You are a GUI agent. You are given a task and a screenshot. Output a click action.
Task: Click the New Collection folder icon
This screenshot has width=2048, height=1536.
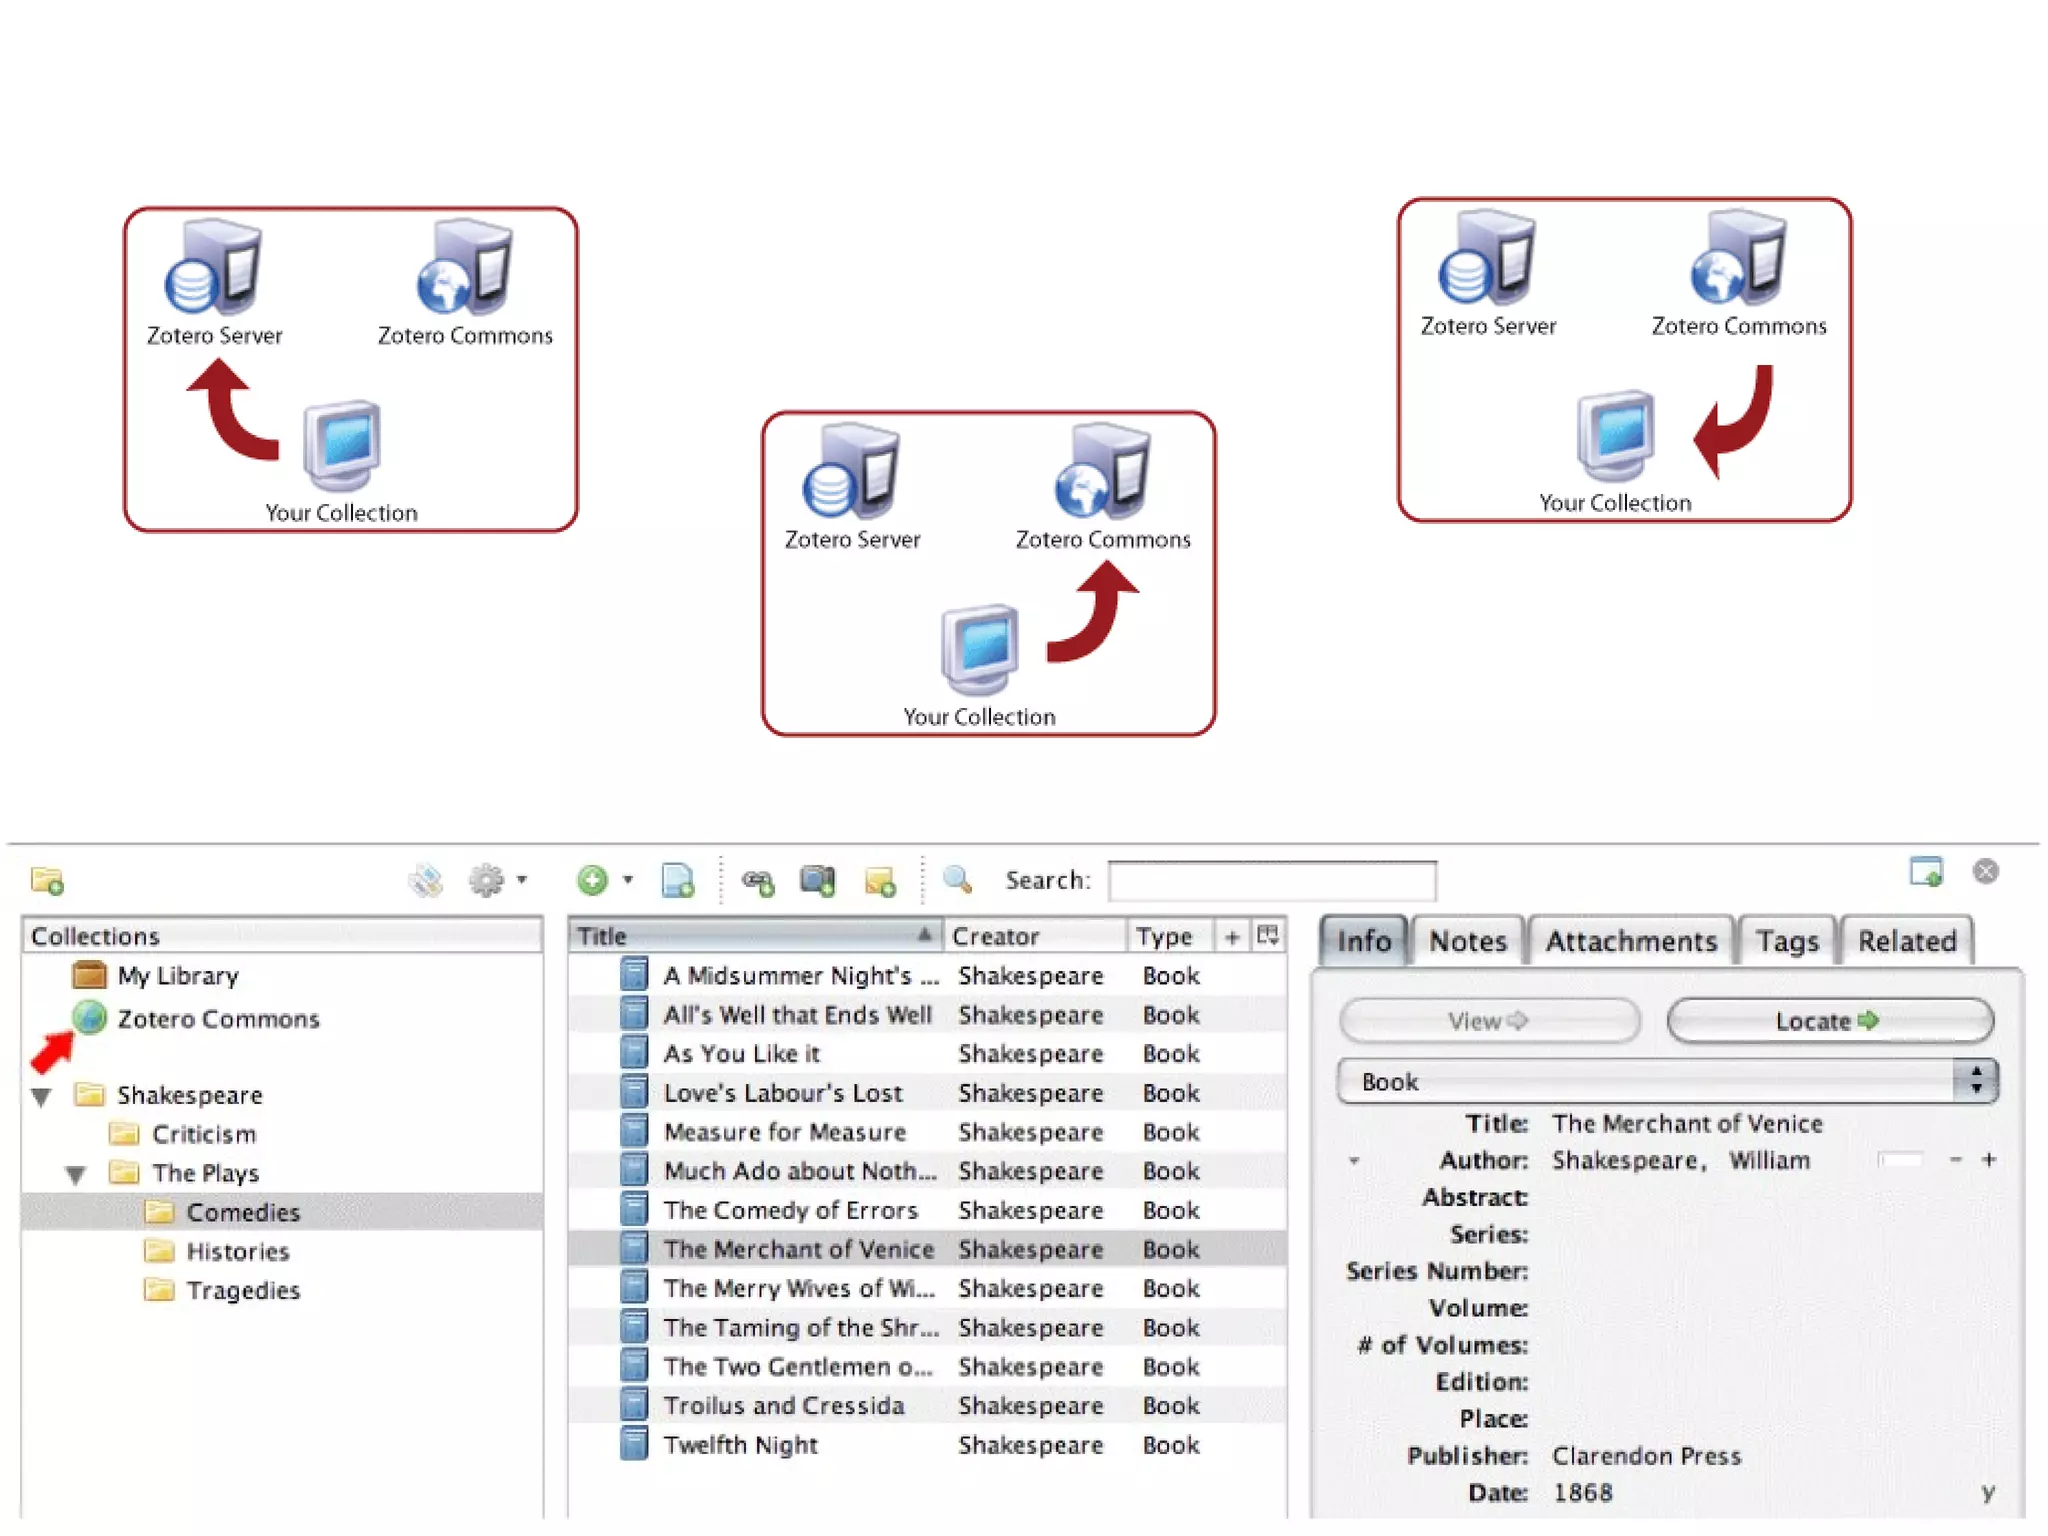[x=47, y=881]
